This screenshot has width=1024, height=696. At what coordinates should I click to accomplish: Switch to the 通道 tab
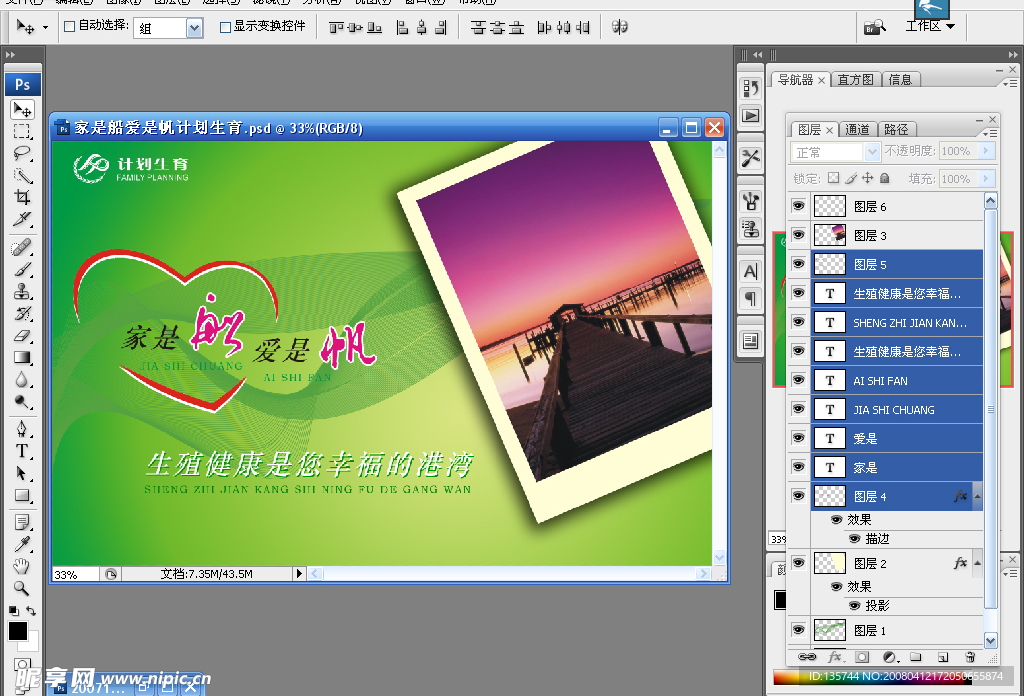pos(856,128)
